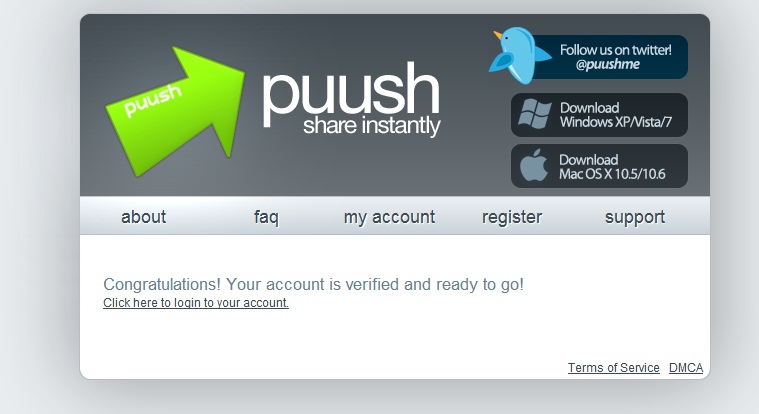Image resolution: width=759 pixels, height=414 pixels.
Task: Open Terms of Service link
Action: point(614,368)
